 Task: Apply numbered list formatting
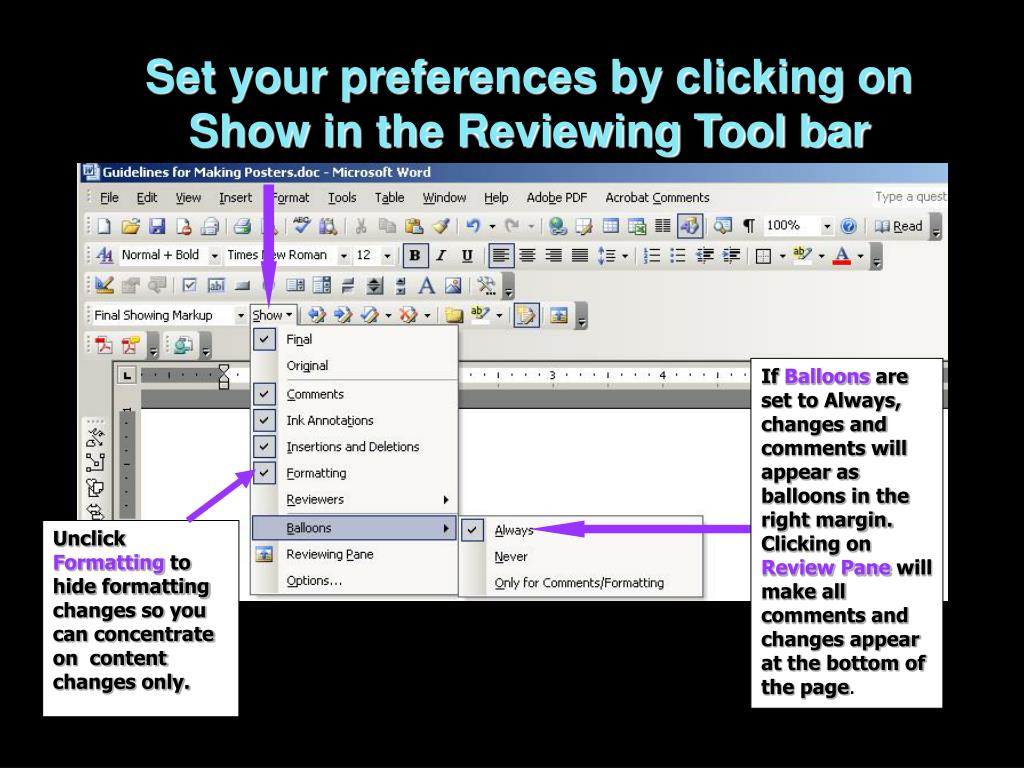652,255
